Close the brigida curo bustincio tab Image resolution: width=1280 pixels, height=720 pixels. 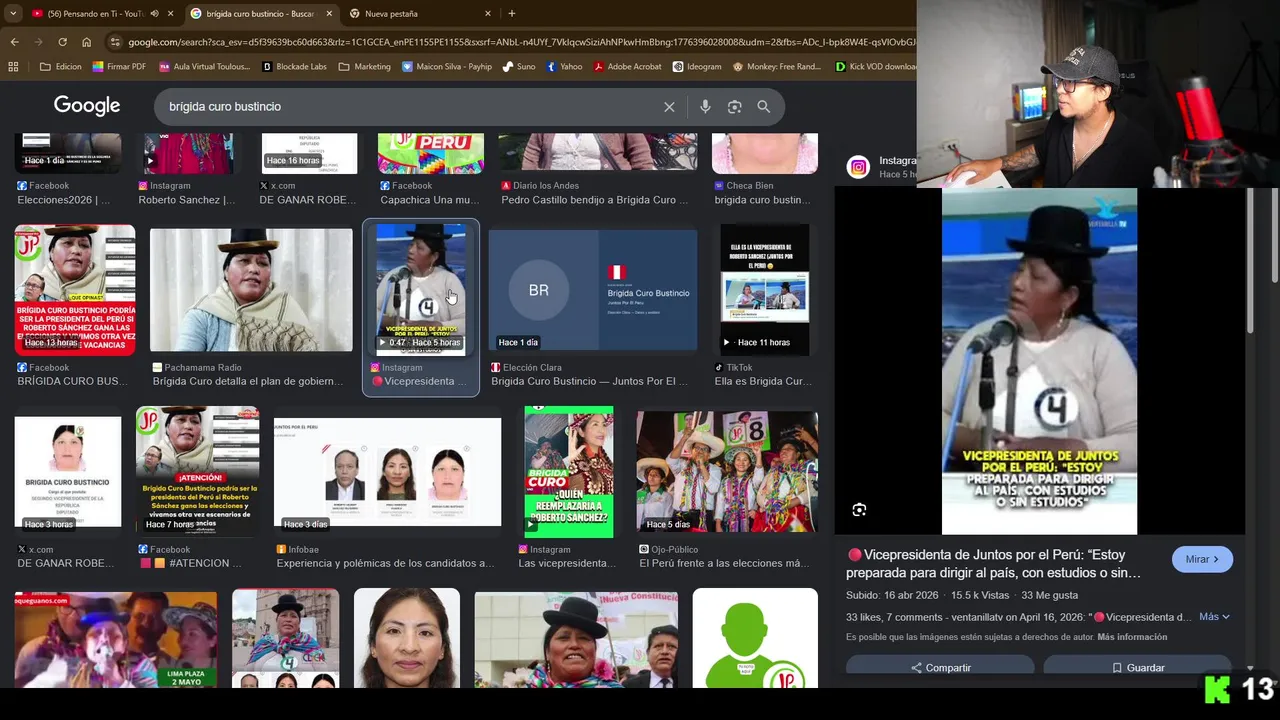pyautogui.click(x=329, y=13)
